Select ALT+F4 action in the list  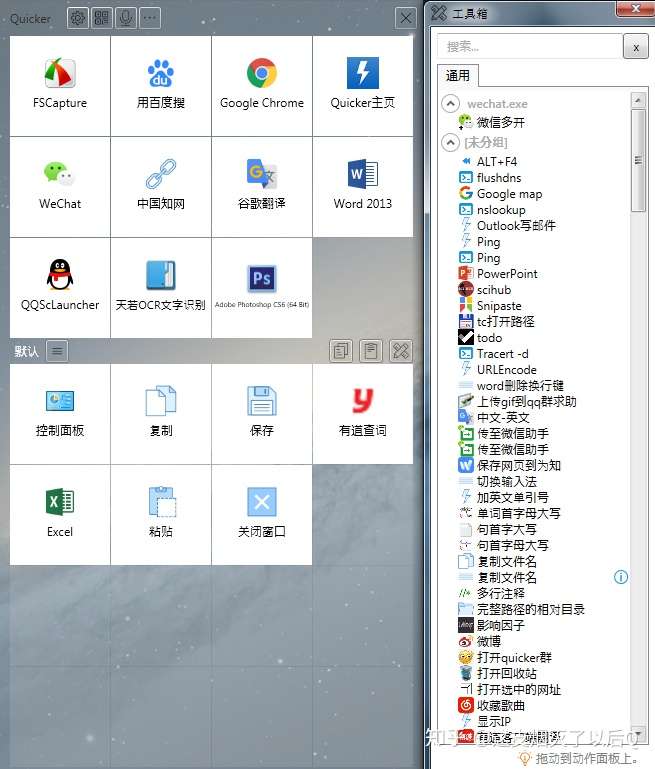(x=488, y=161)
